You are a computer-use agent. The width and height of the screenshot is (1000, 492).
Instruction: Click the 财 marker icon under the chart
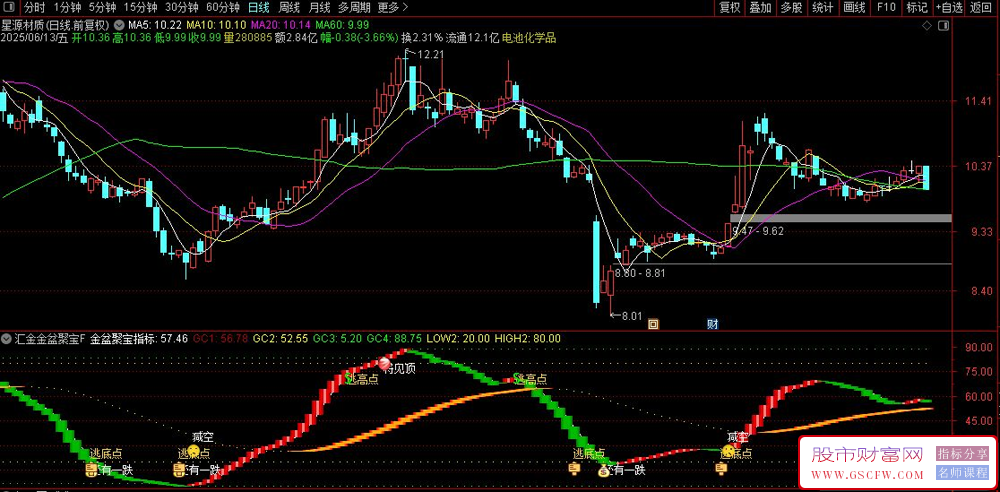click(x=713, y=324)
